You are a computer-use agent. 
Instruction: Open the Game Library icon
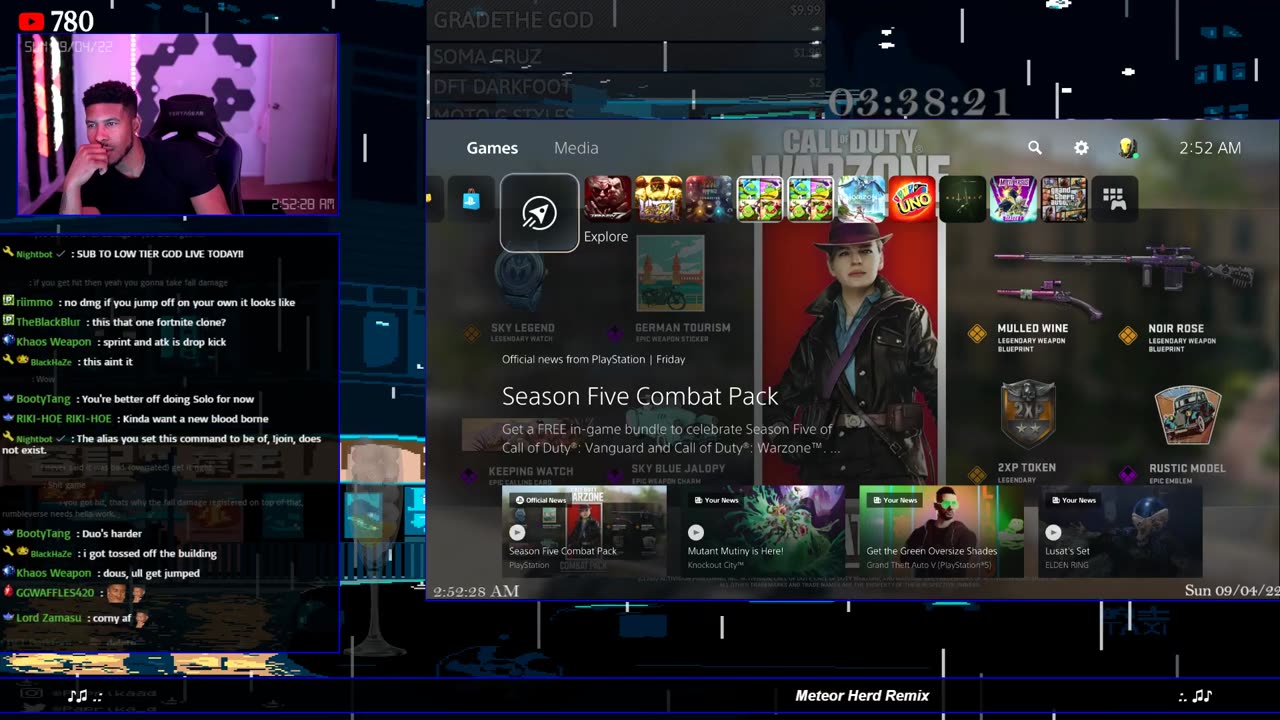pos(1115,199)
